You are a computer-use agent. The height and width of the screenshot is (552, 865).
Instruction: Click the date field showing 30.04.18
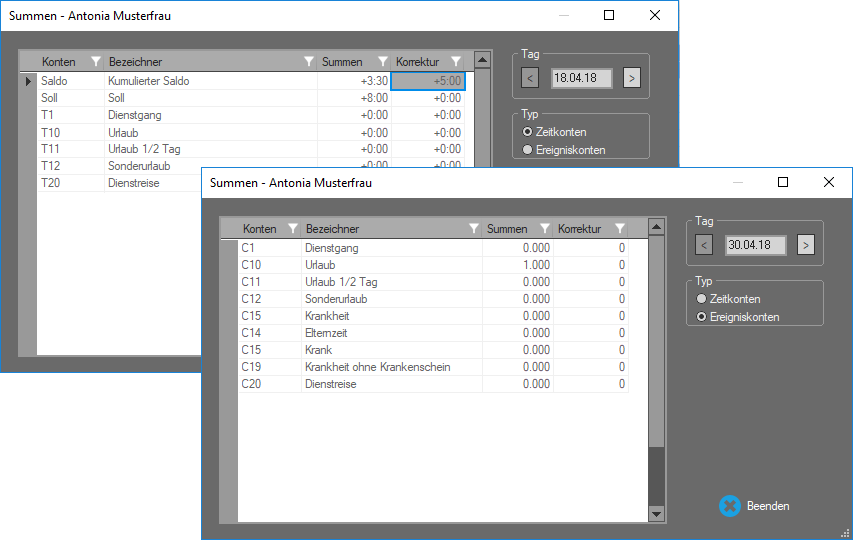pos(755,245)
